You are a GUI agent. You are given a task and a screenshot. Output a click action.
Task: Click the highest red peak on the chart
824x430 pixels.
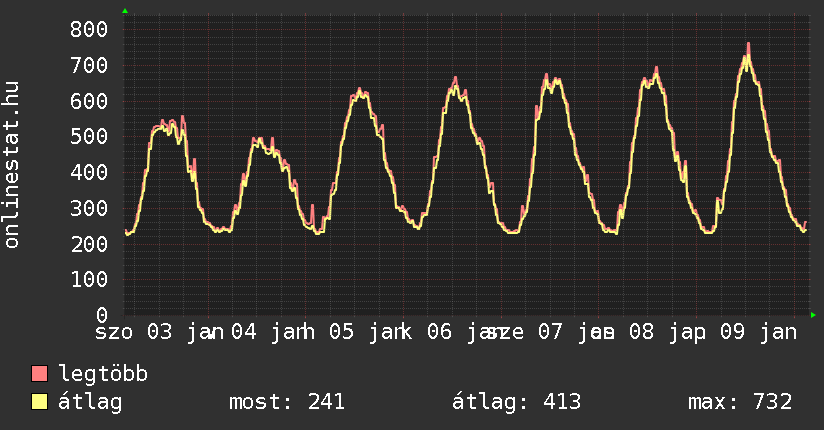tap(747, 45)
